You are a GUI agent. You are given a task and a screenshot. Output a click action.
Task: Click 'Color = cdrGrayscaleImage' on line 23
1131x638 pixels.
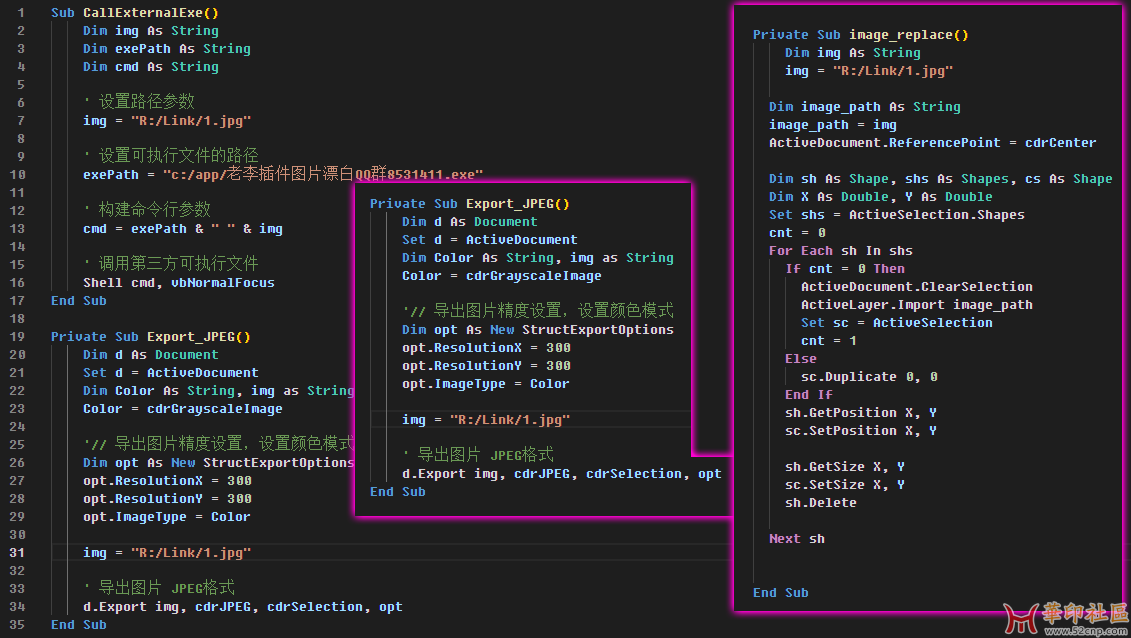[182, 409]
